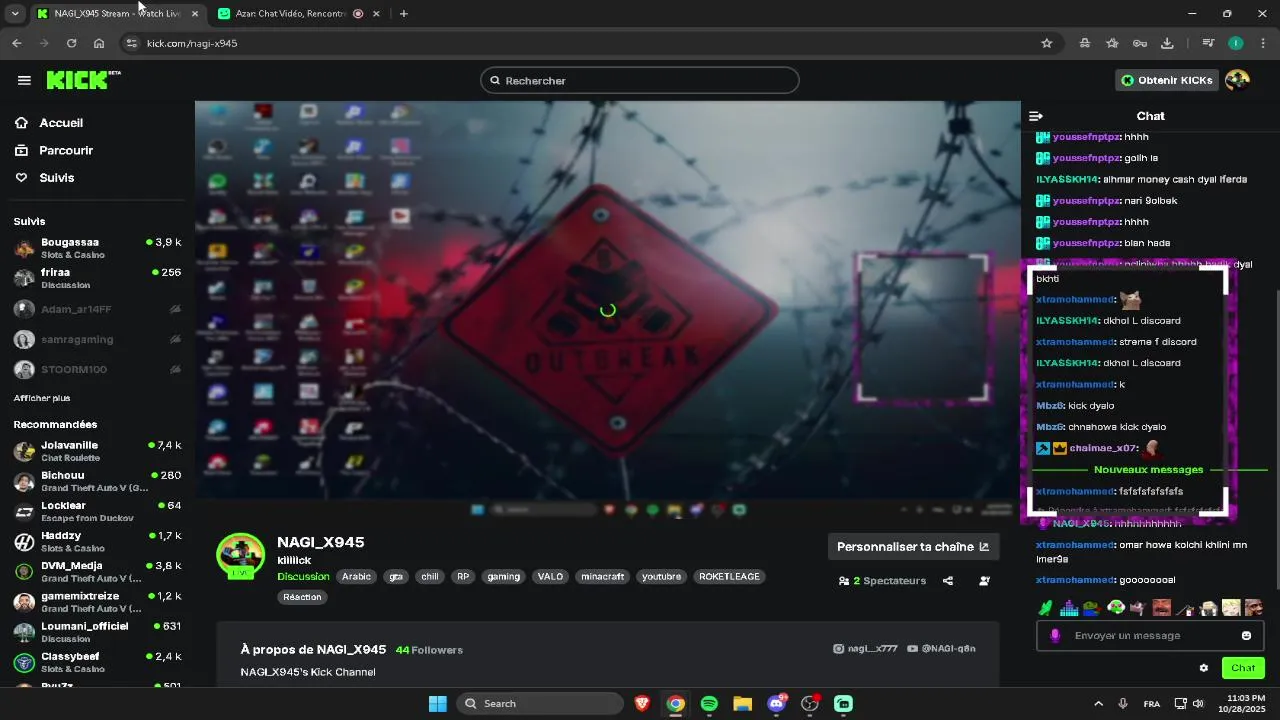
Task: Send the blonde anime emote
Action: (x=1231, y=607)
